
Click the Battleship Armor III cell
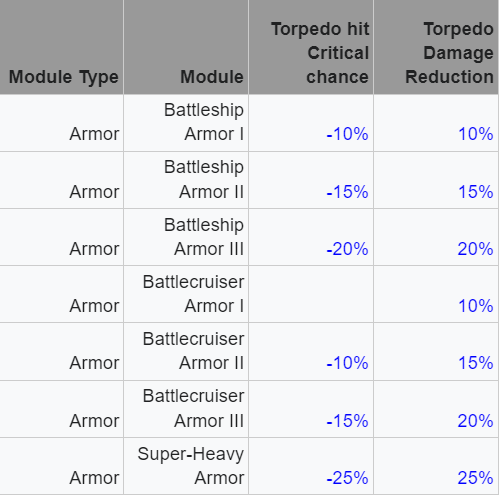click(x=186, y=237)
